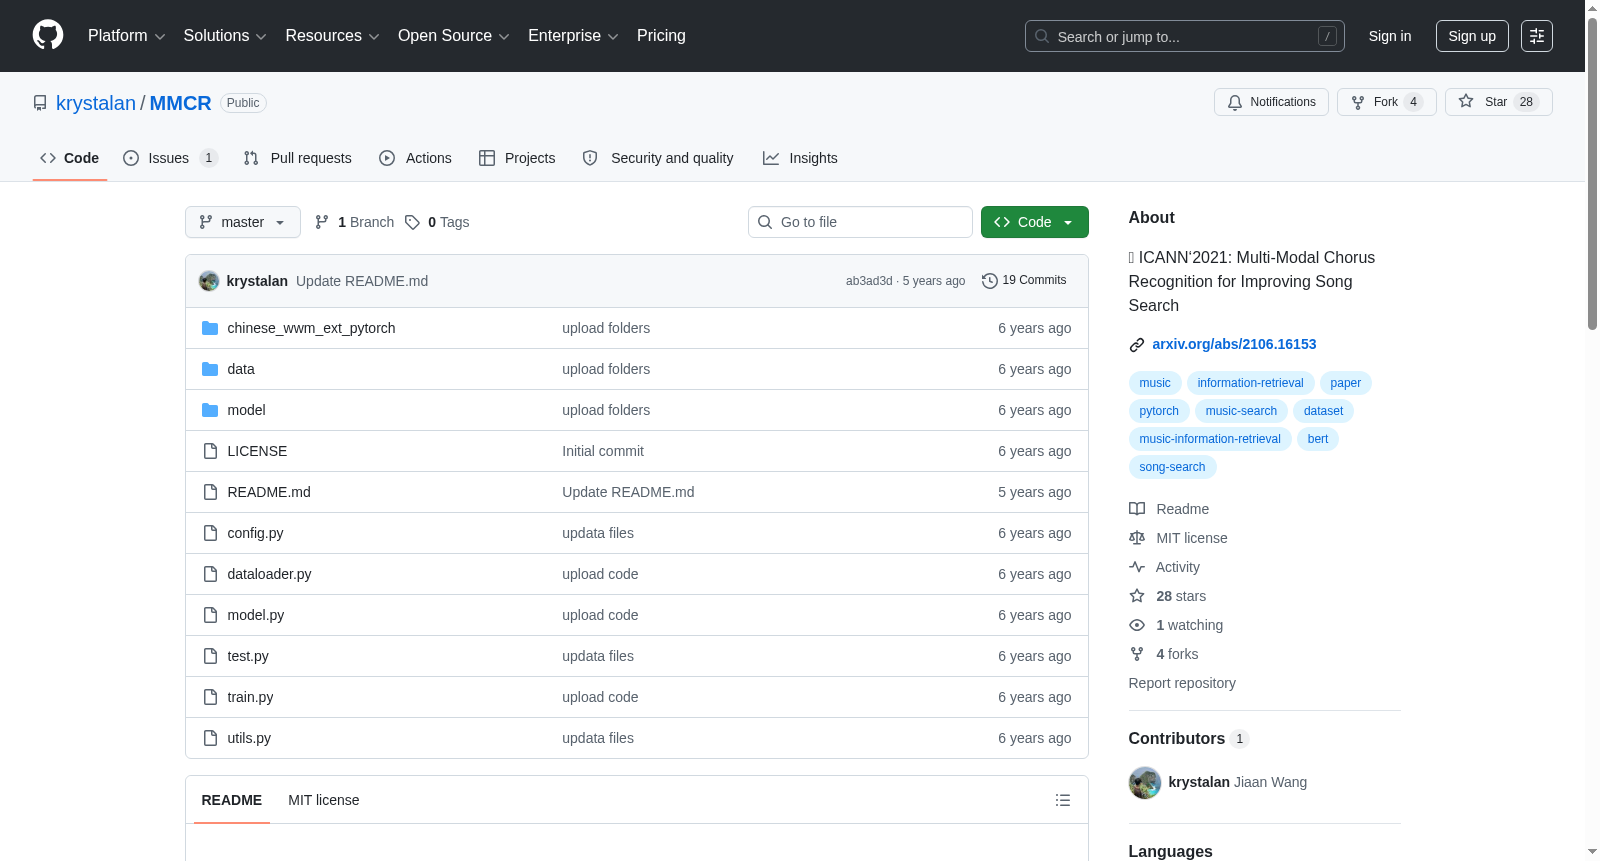The height and width of the screenshot is (861, 1600).
Task: Click the 0 Tags tag icon
Action: [412, 222]
